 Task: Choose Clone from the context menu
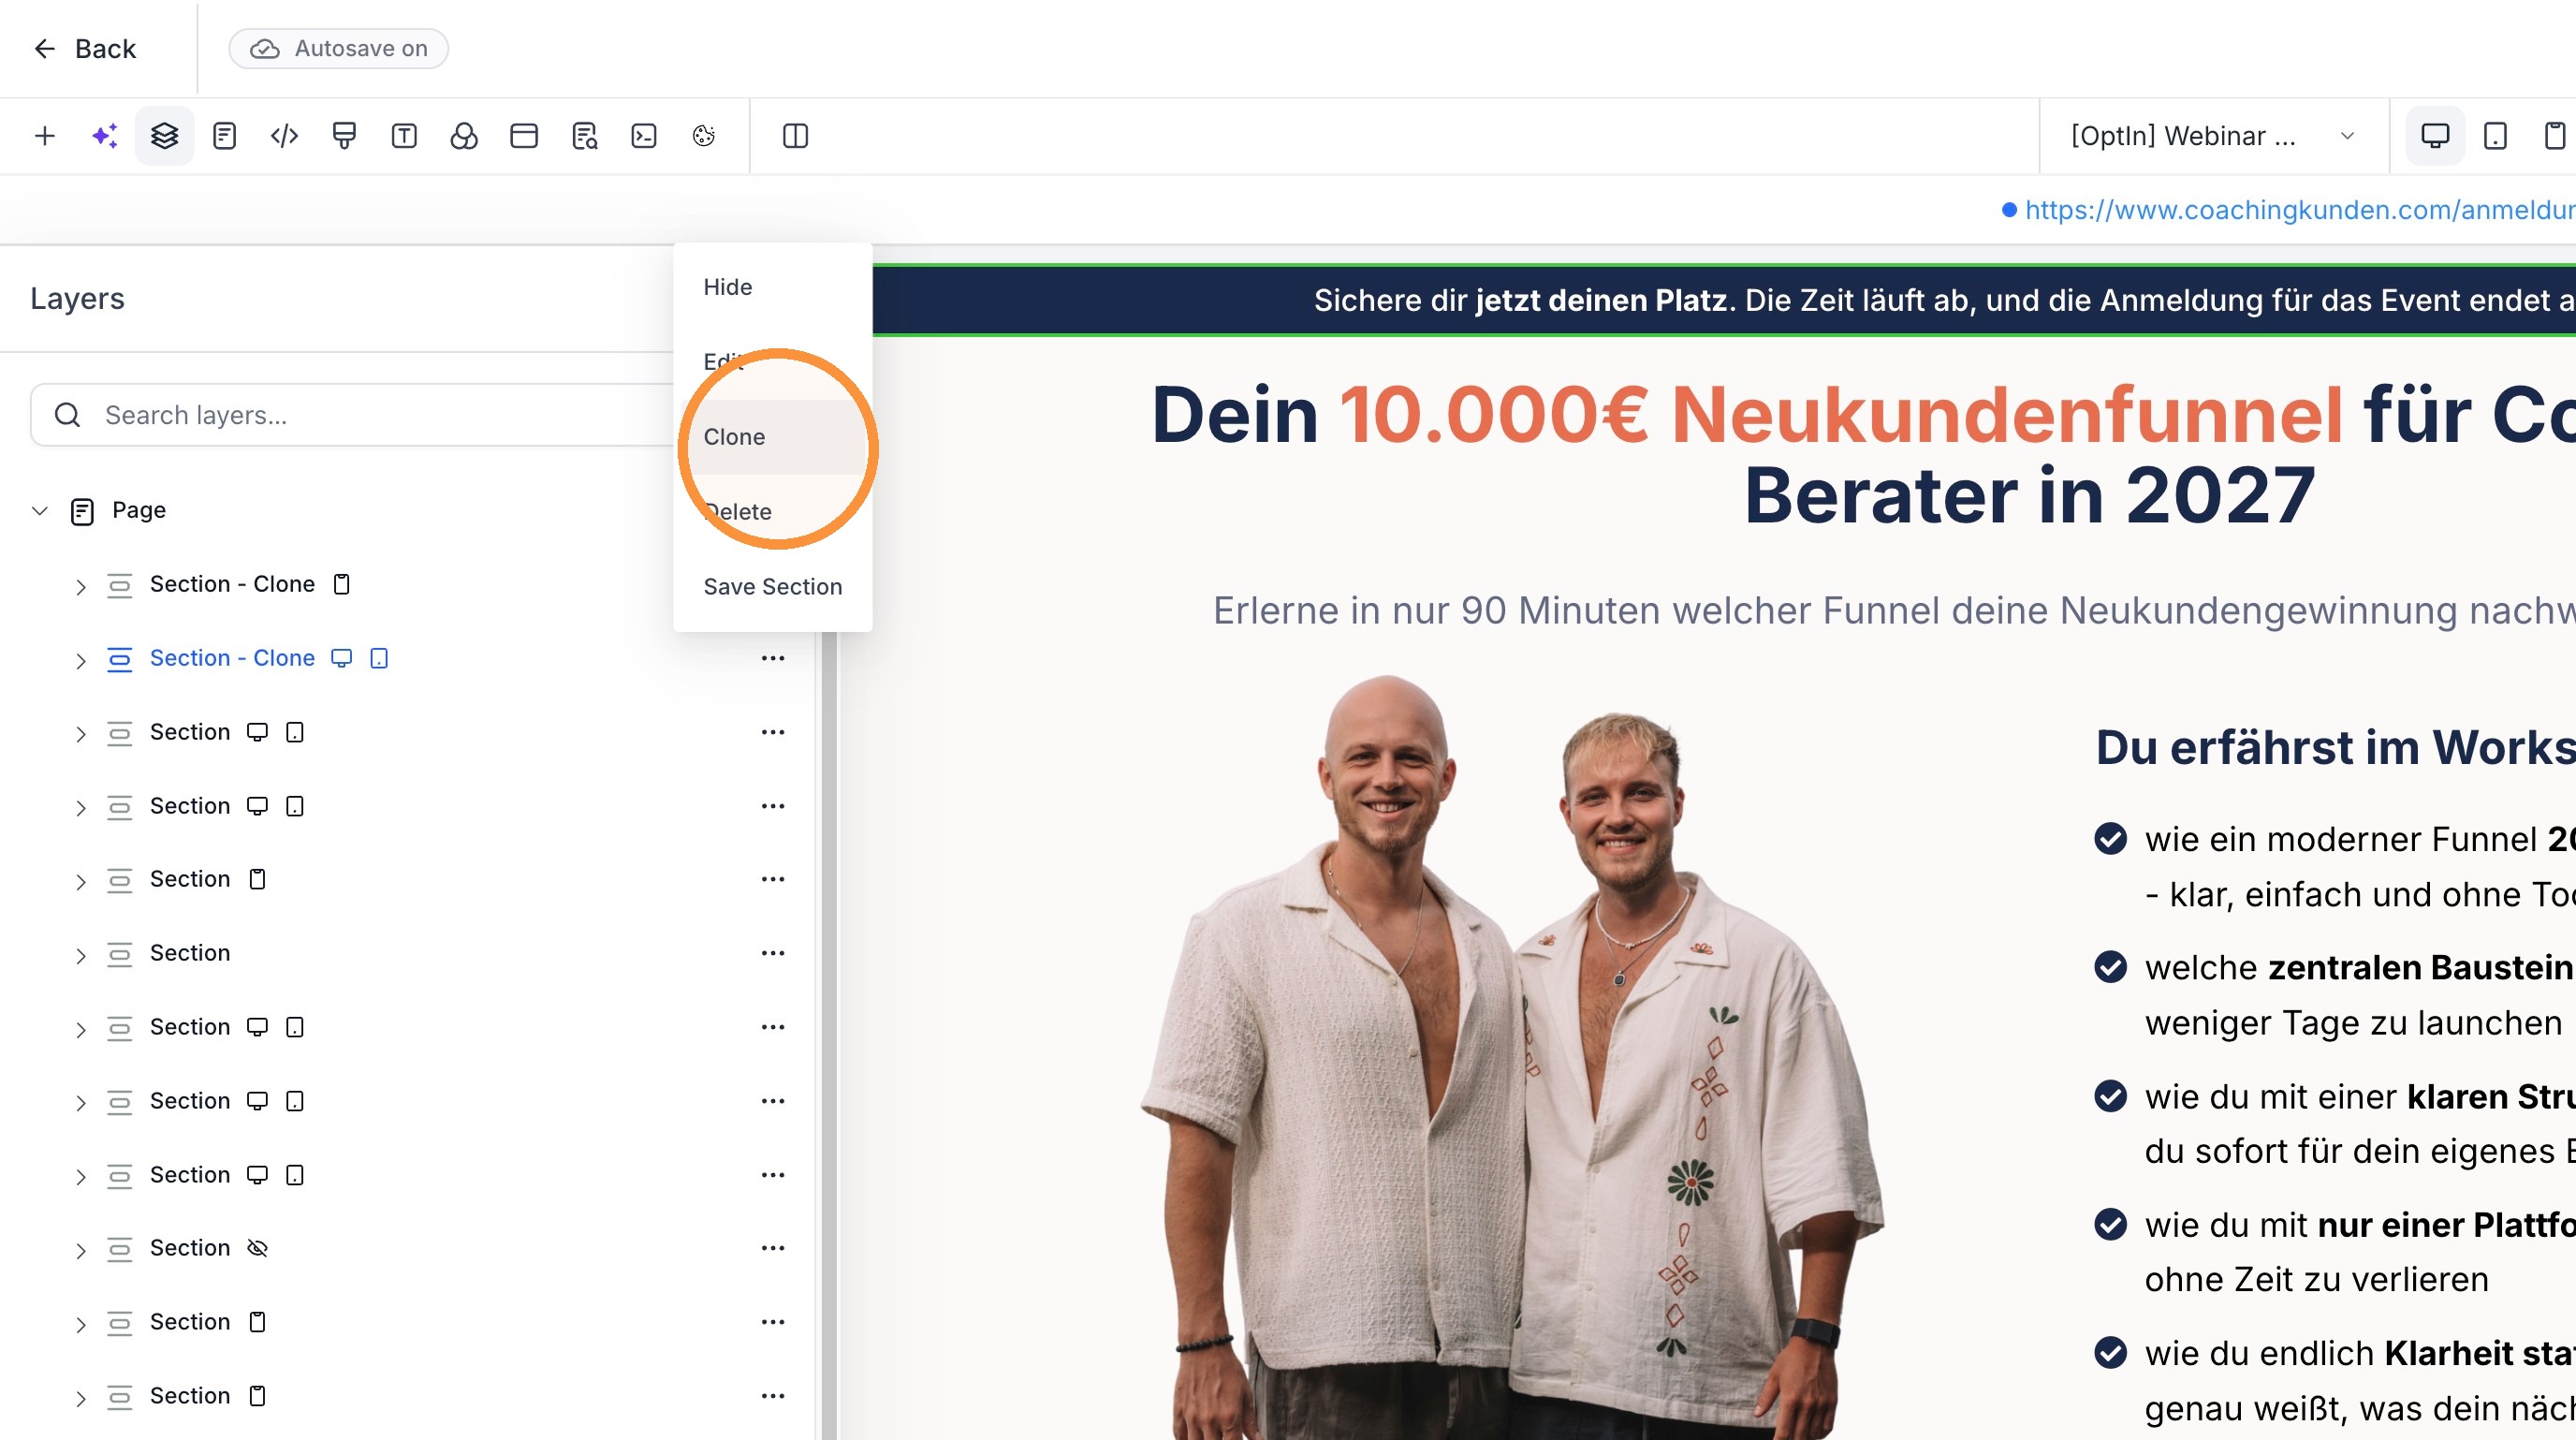click(x=772, y=437)
